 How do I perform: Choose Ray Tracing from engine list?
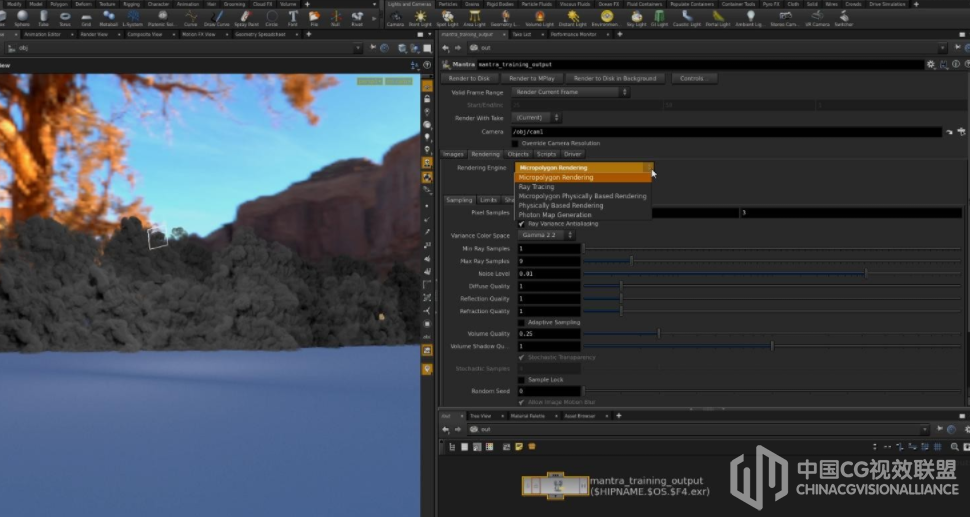pyautogui.click(x=583, y=187)
